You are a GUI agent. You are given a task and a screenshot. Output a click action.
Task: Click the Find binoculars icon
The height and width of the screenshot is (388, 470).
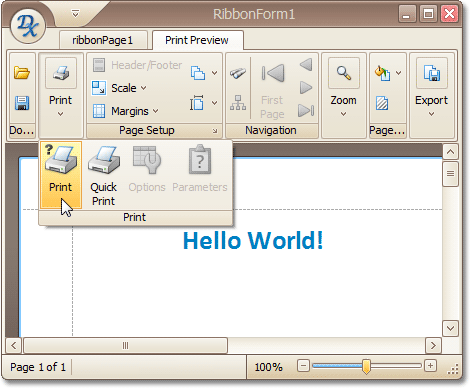(238, 73)
